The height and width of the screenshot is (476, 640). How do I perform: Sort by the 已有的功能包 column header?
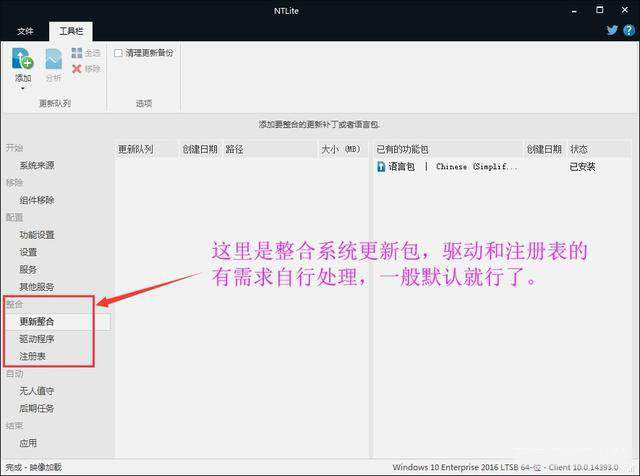pos(448,149)
